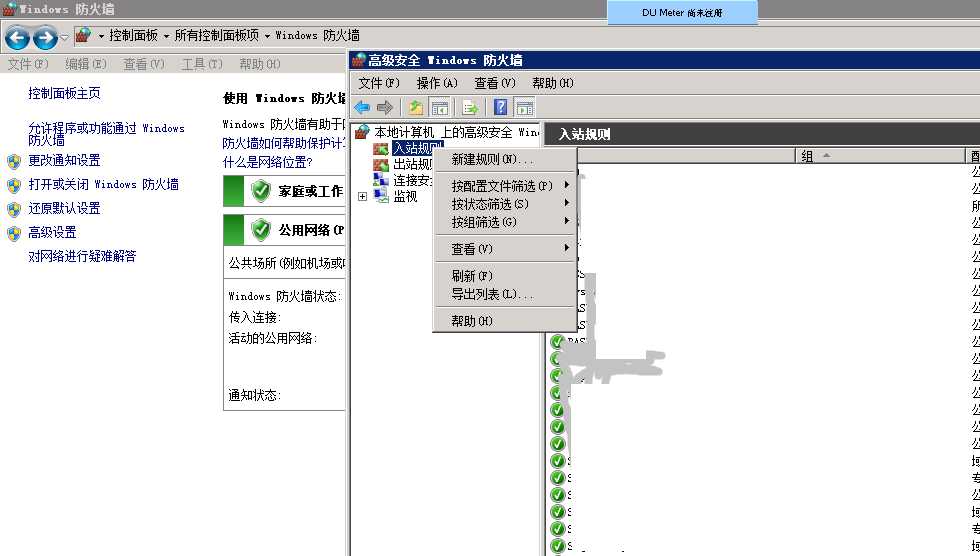980x556 pixels.
Task: Open the 还原默认设置 link
Action: [64, 208]
